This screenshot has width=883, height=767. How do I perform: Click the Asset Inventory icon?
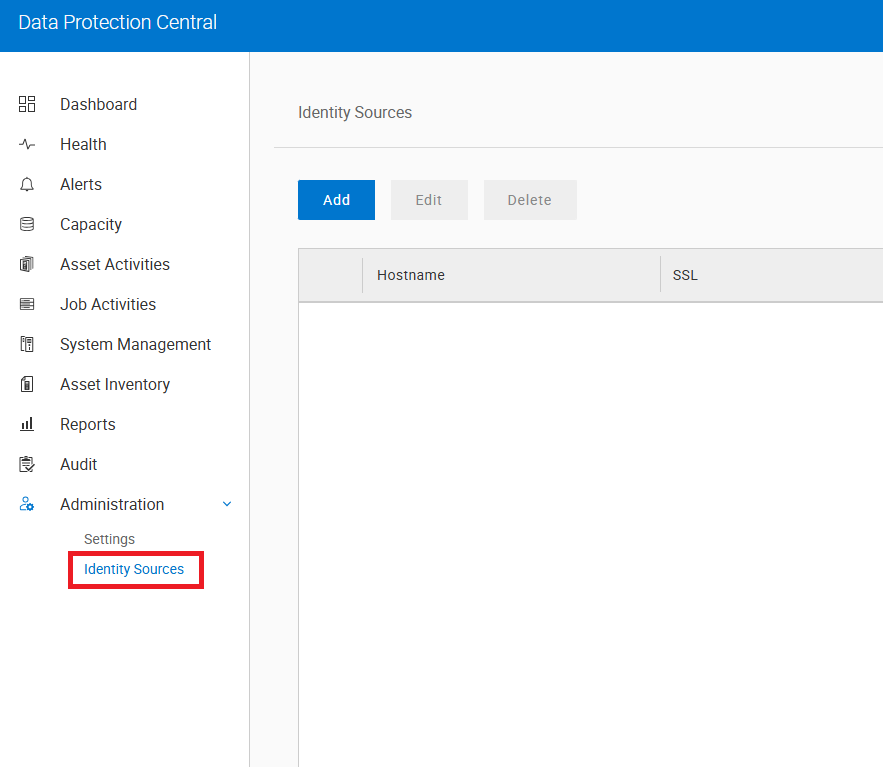(x=27, y=383)
